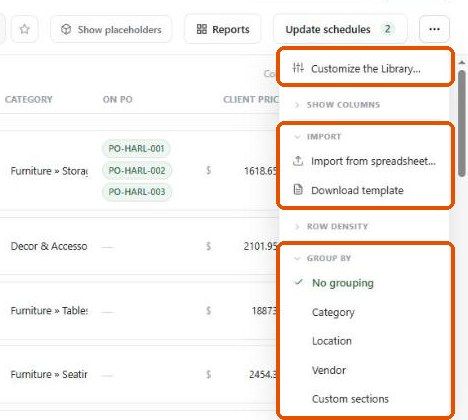Click the Furniture » Seating category cell

pos(49,374)
